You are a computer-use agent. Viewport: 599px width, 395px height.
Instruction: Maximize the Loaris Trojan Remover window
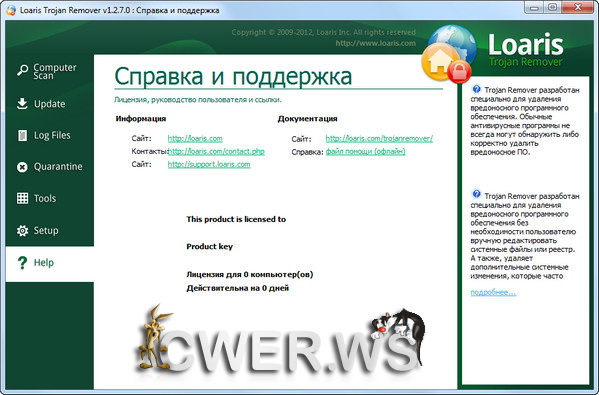tap(552, 8)
